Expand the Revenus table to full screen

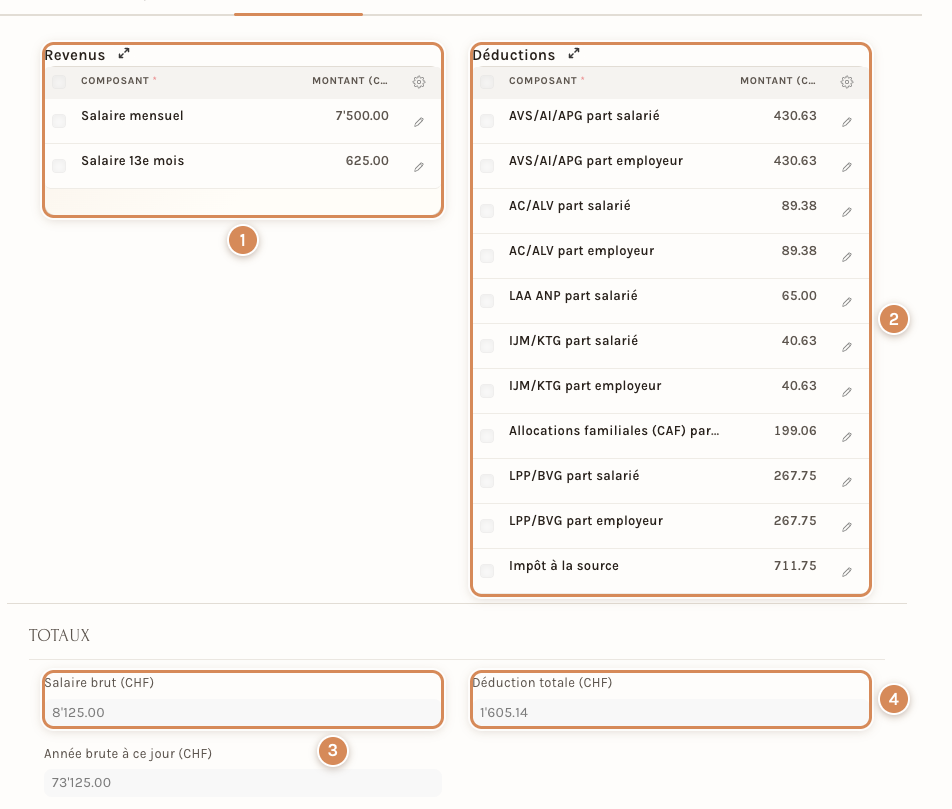click(x=124, y=53)
